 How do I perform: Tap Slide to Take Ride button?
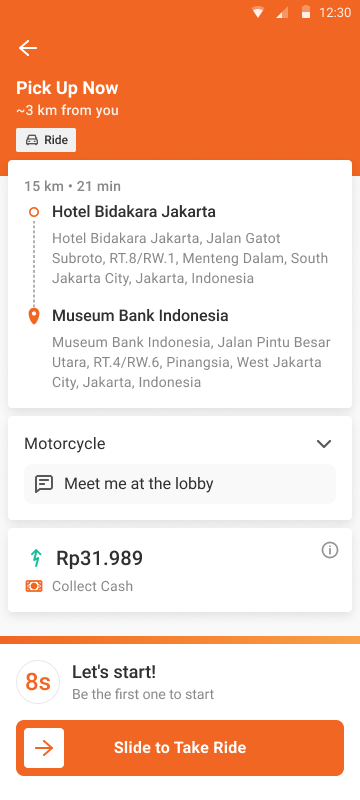(180, 748)
